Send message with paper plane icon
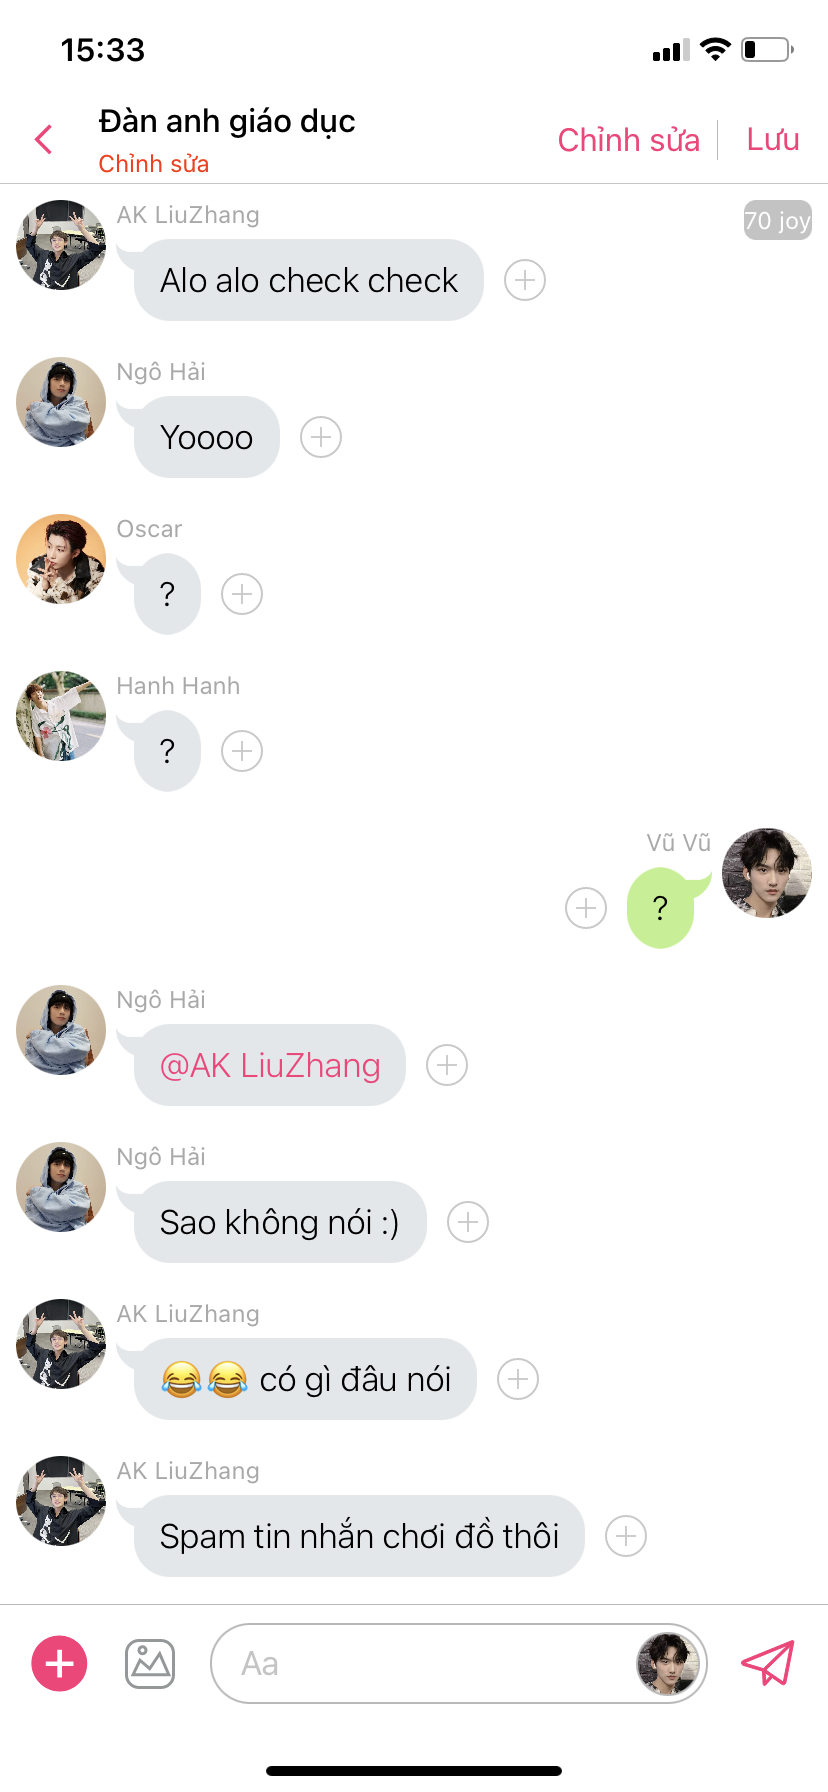 (767, 1663)
